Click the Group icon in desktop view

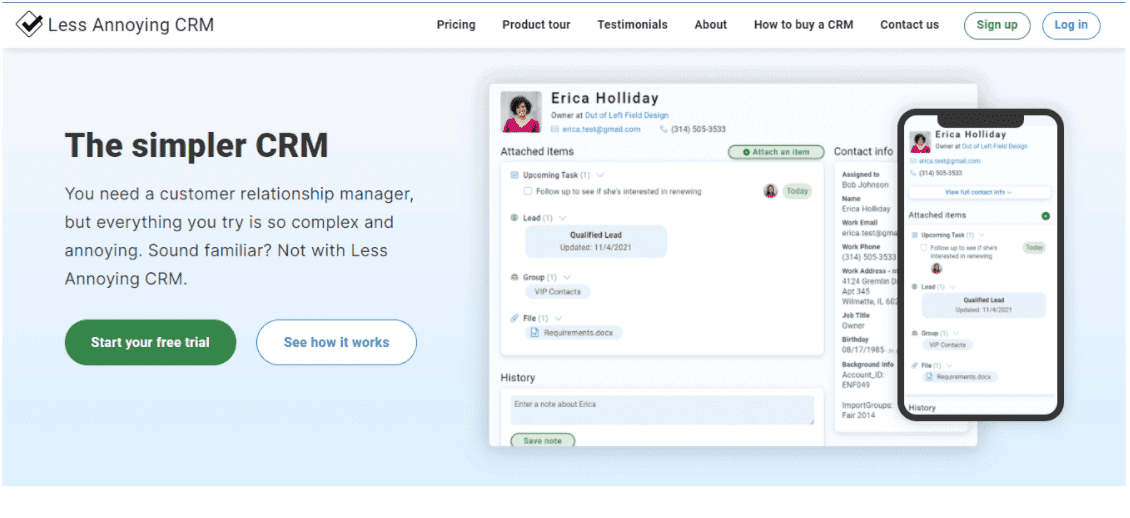[515, 277]
